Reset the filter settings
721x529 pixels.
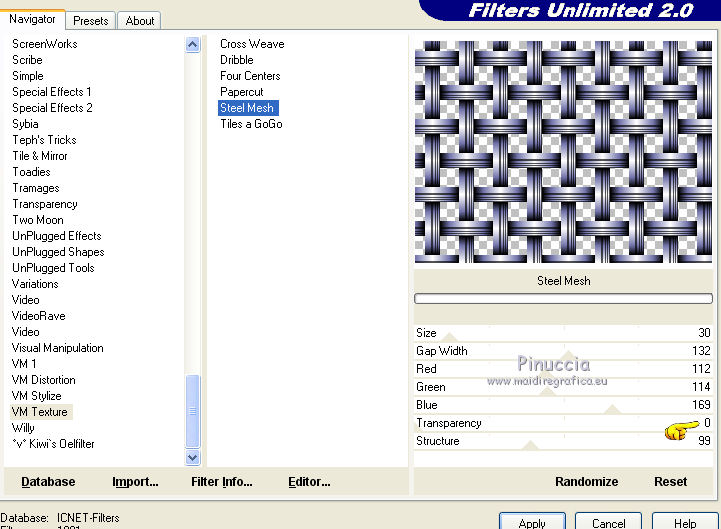pos(670,482)
